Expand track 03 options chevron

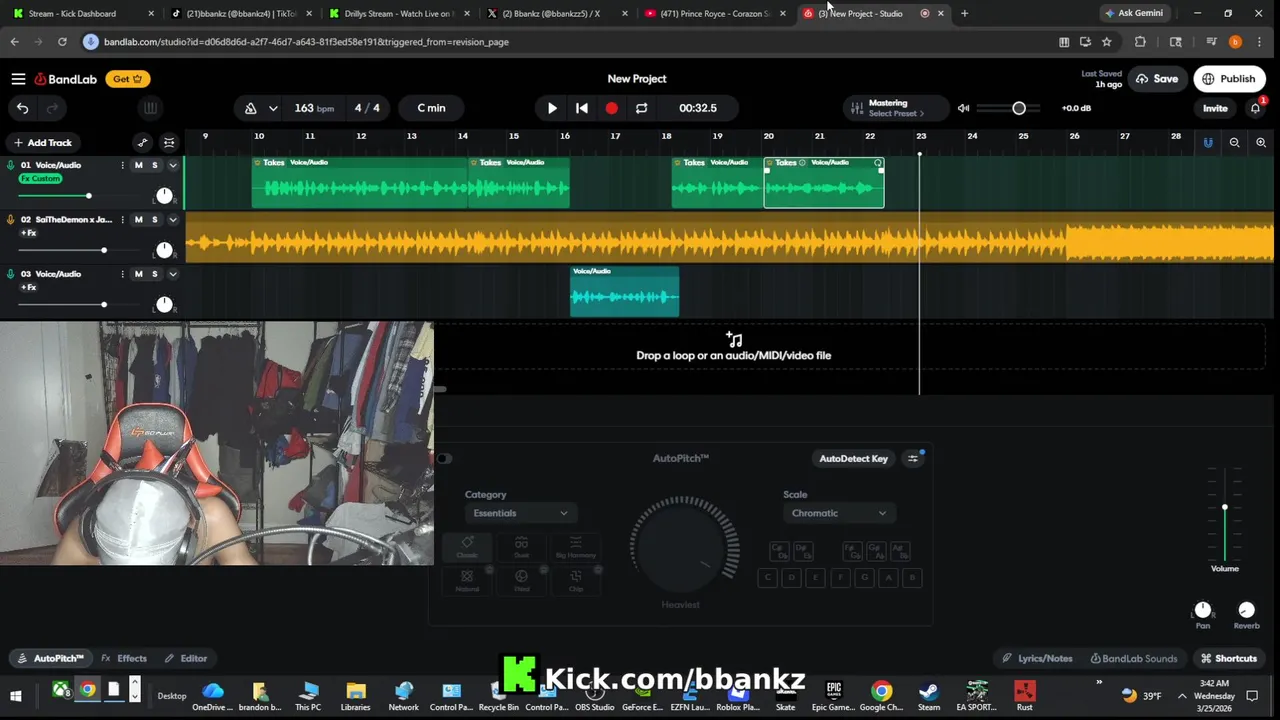tap(172, 274)
